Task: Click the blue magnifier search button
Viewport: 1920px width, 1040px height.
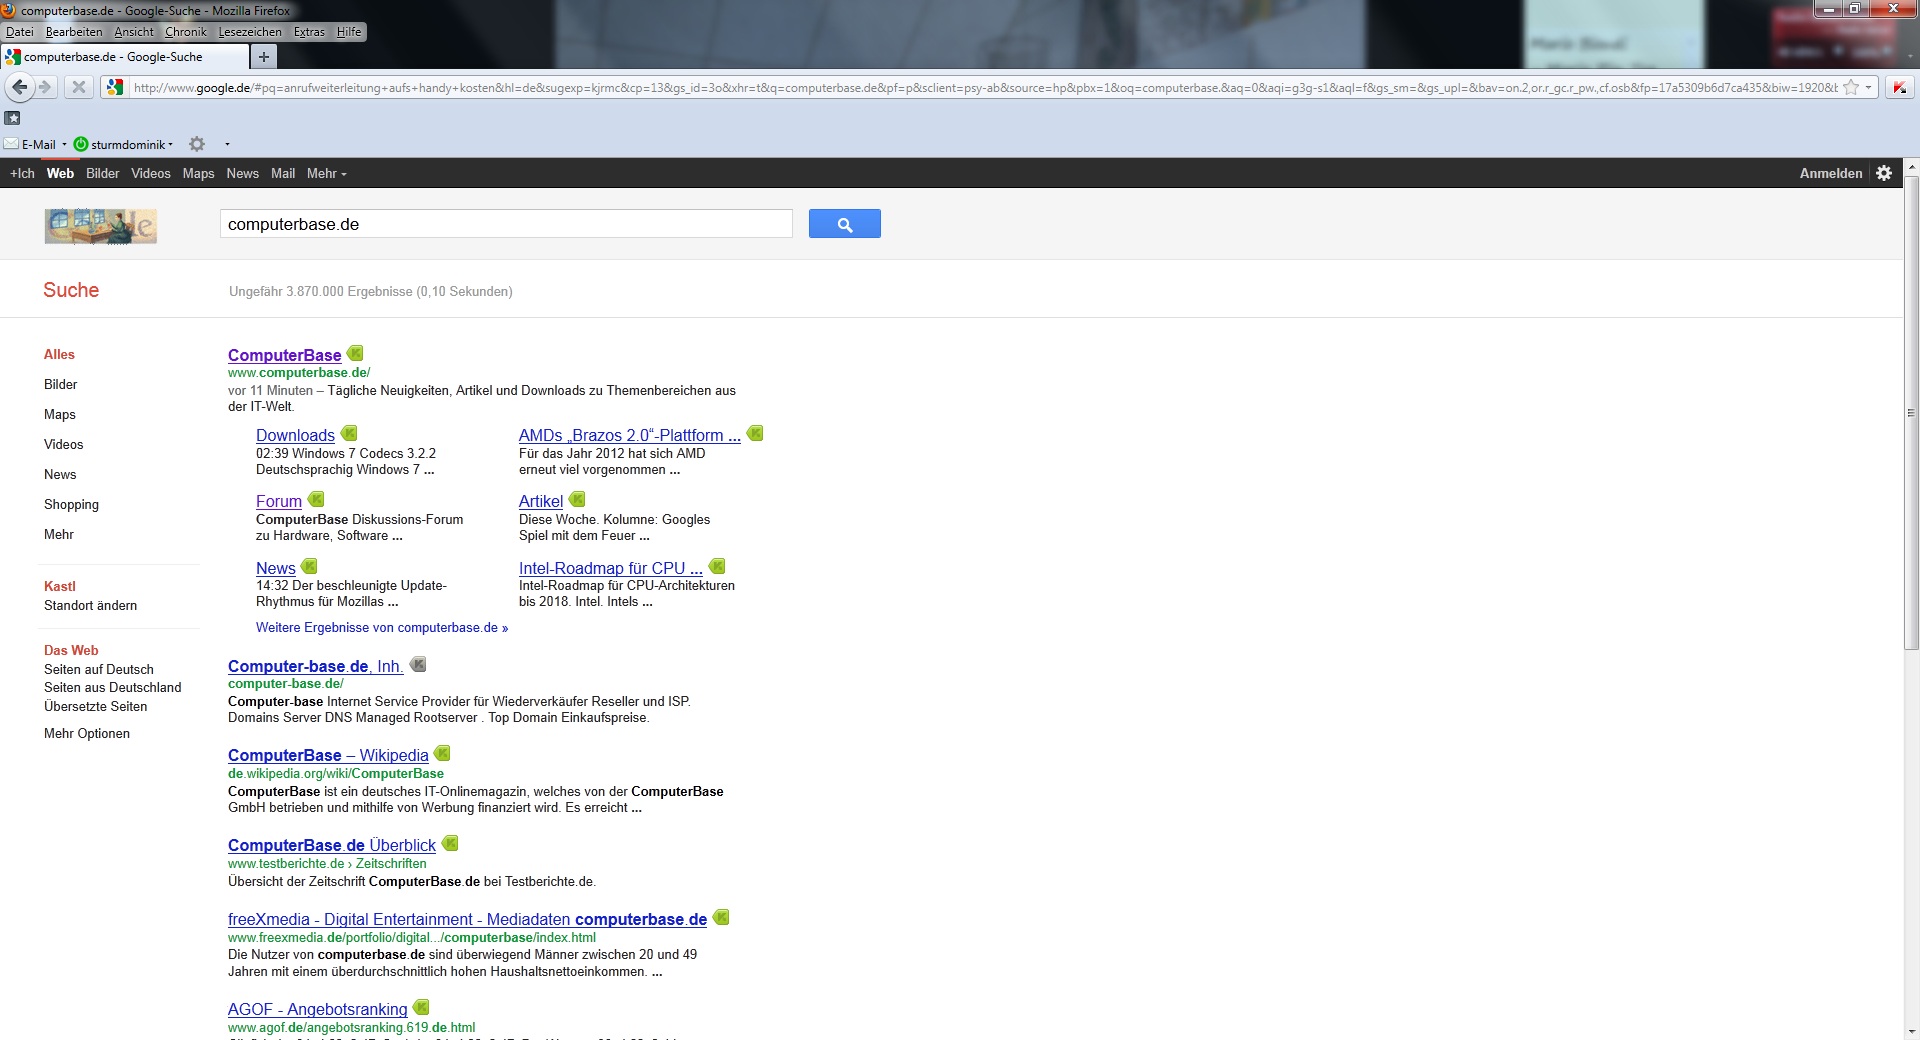Action: 845,224
